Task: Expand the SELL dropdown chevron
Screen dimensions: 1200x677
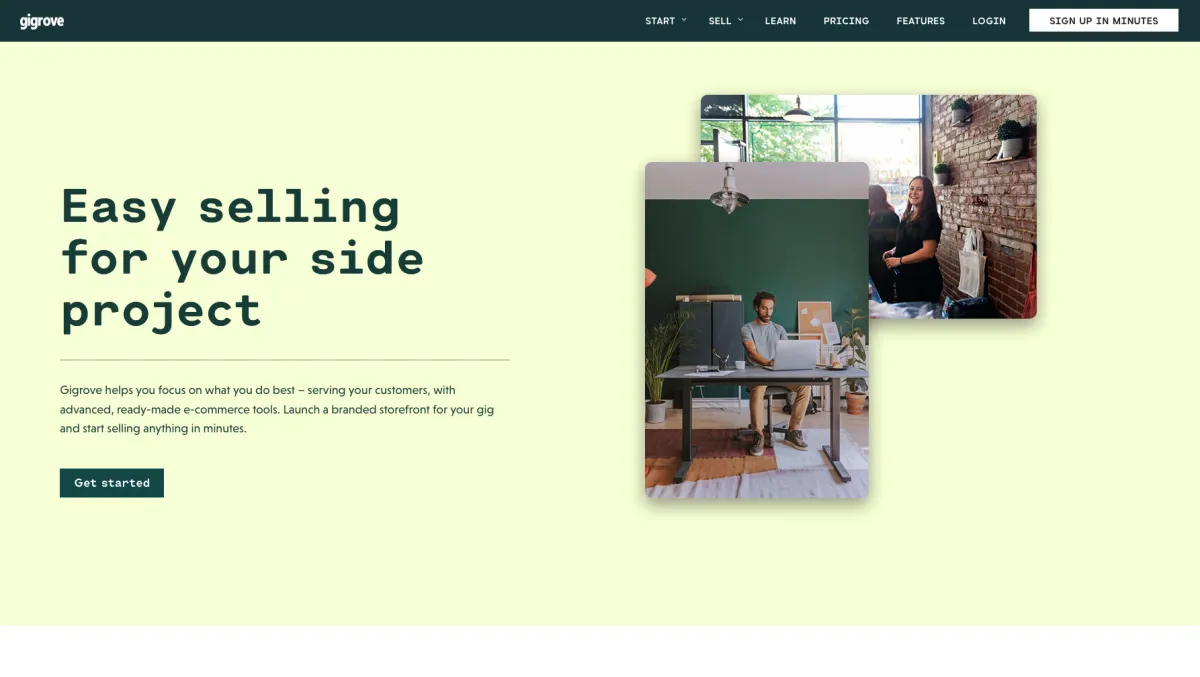Action: pos(741,20)
